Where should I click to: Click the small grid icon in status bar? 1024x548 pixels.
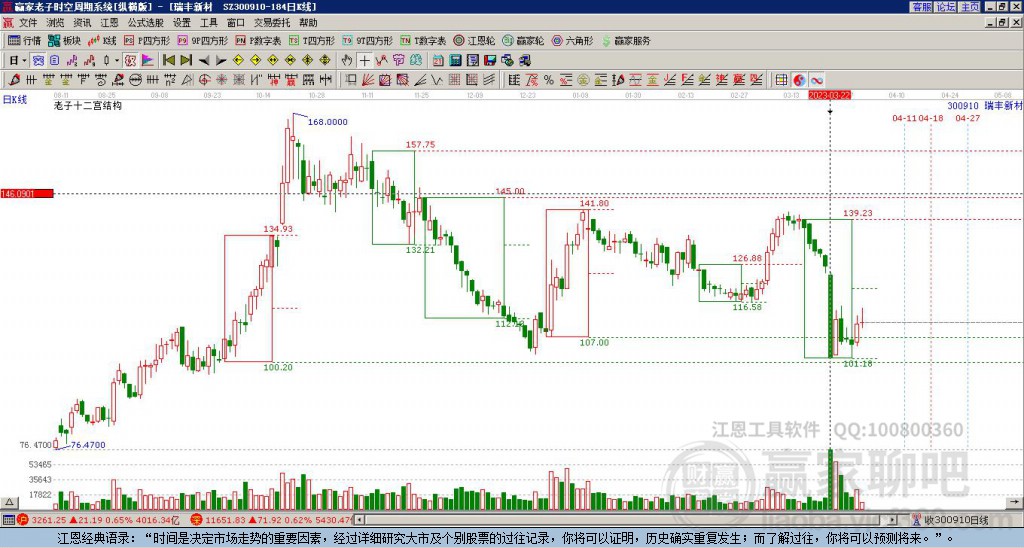[x=8, y=520]
